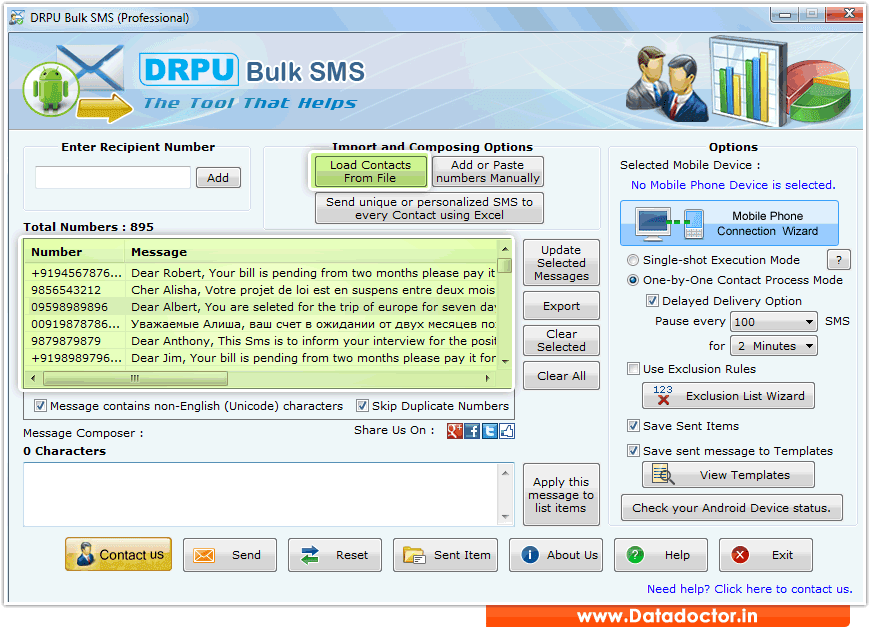Click the Clear All button
The width and height of the screenshot is (870, 627).
(x=561, y=376)
